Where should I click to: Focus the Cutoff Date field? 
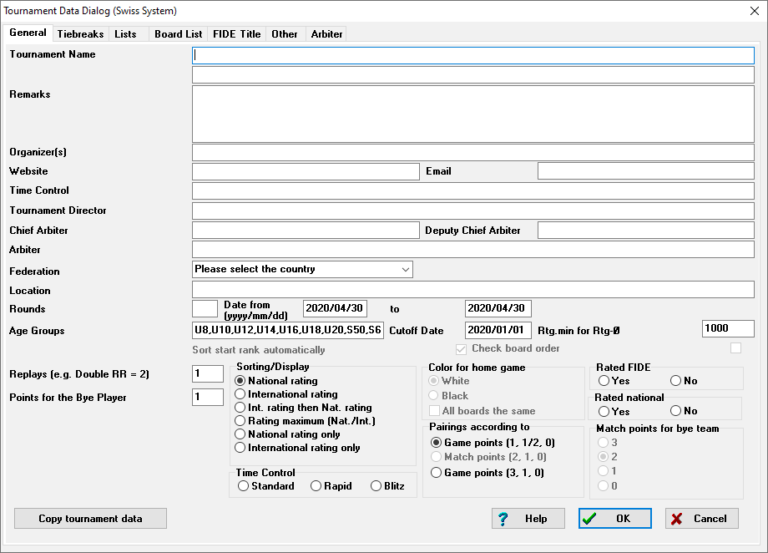[x=498, y=330]
